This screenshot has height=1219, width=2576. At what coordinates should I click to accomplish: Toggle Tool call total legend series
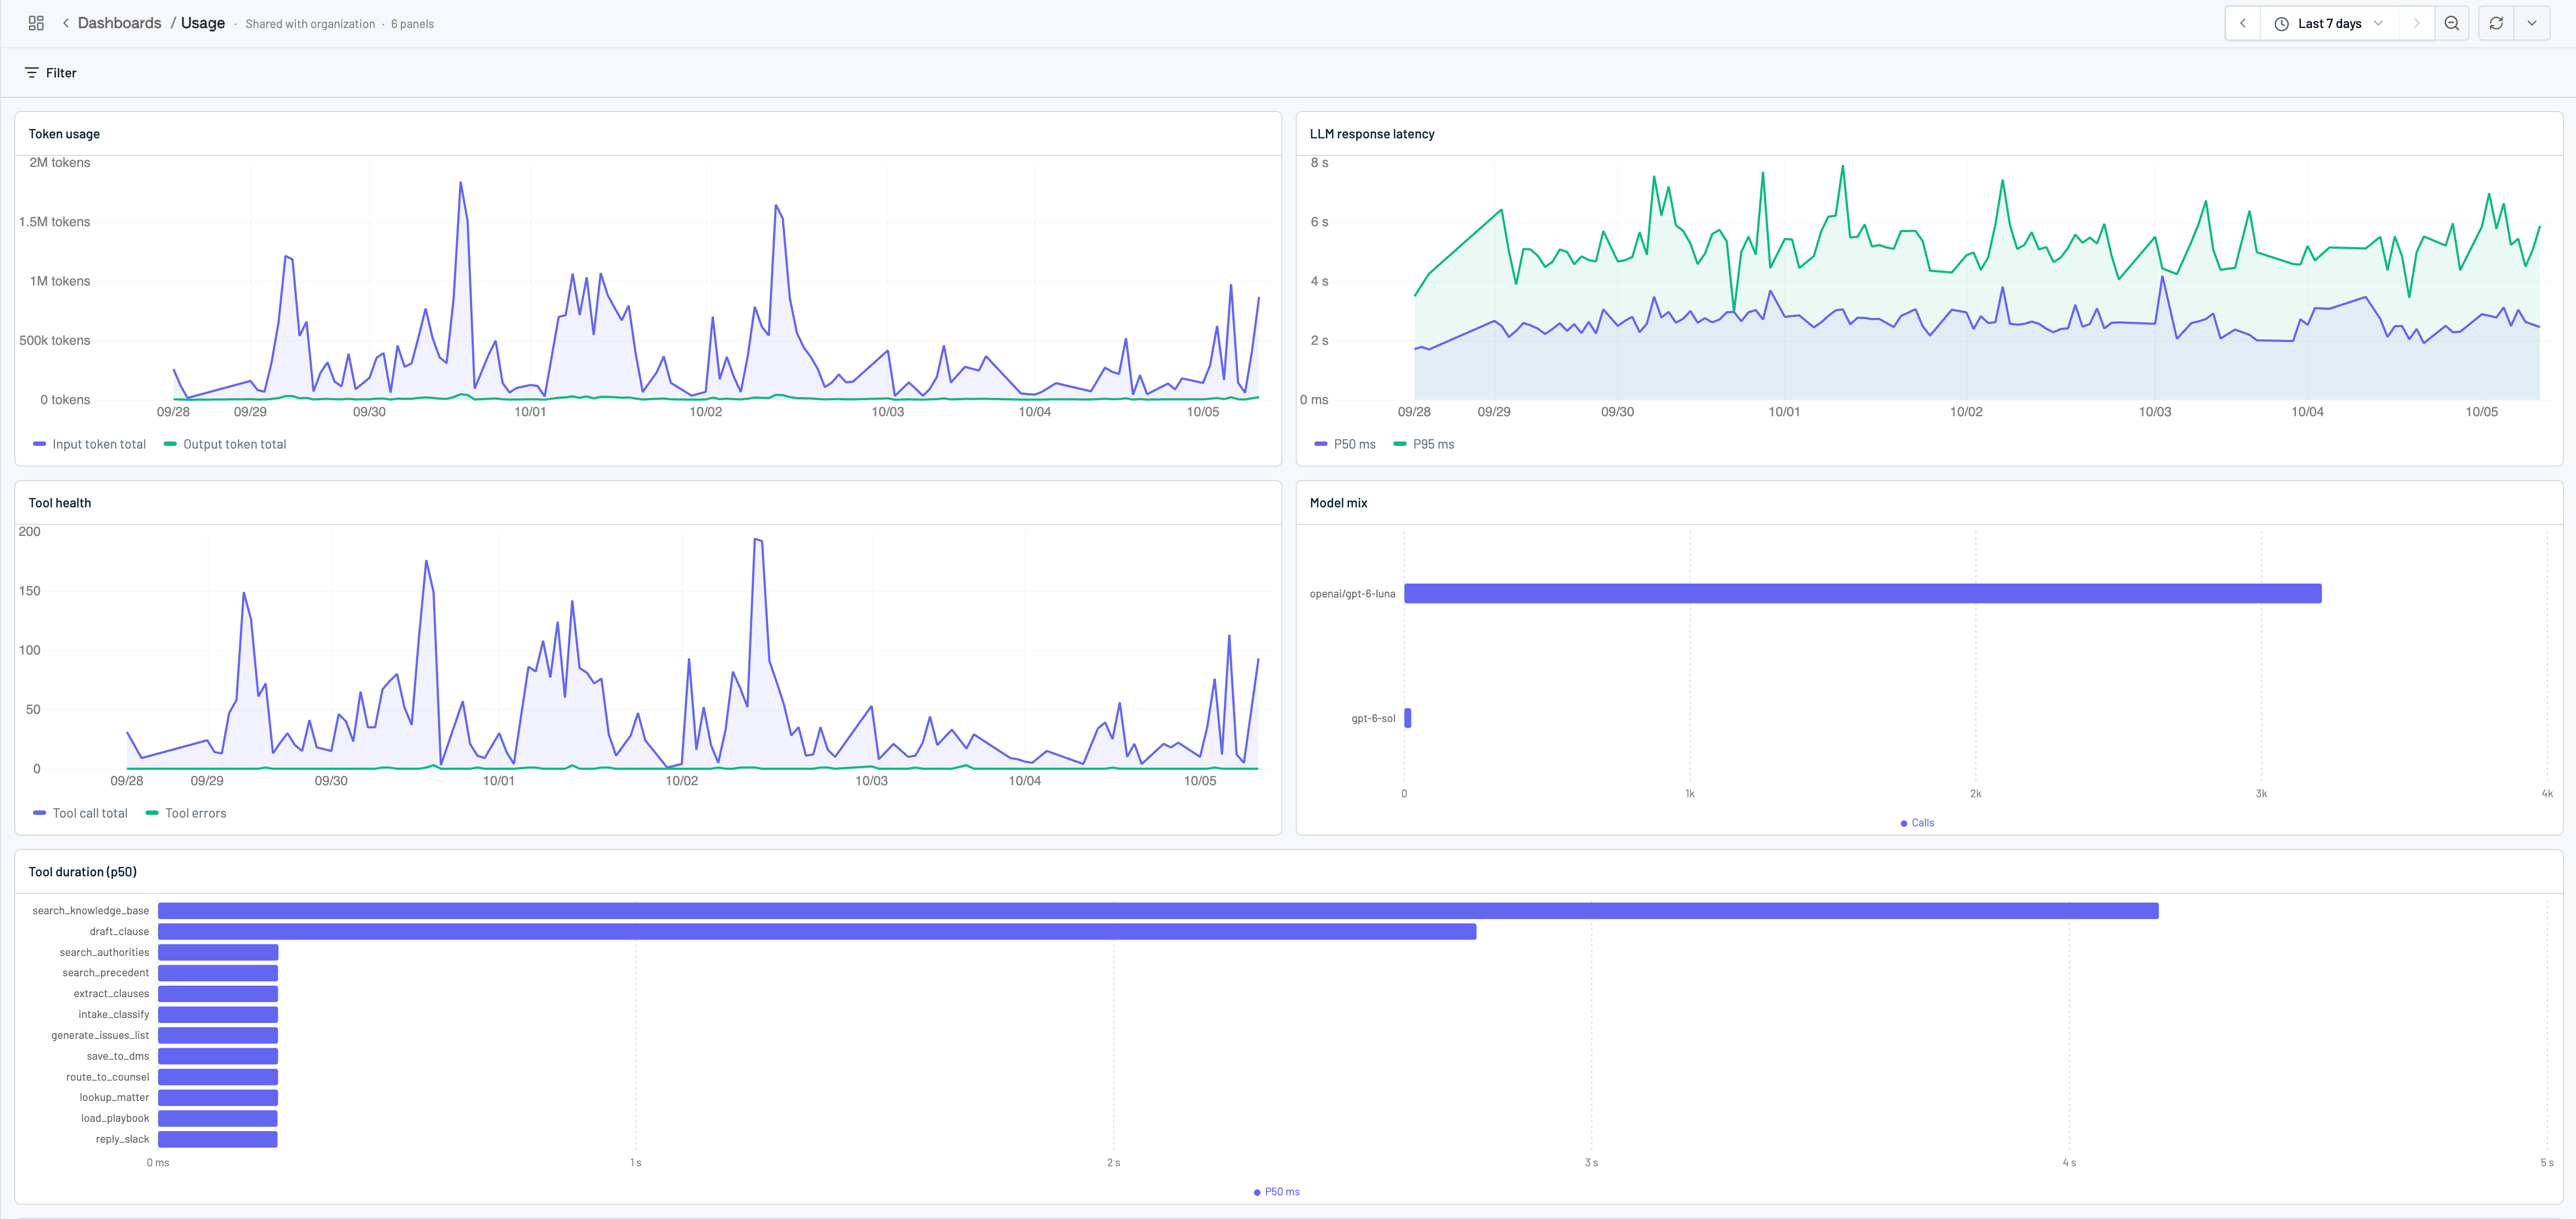tap(80, 813)
